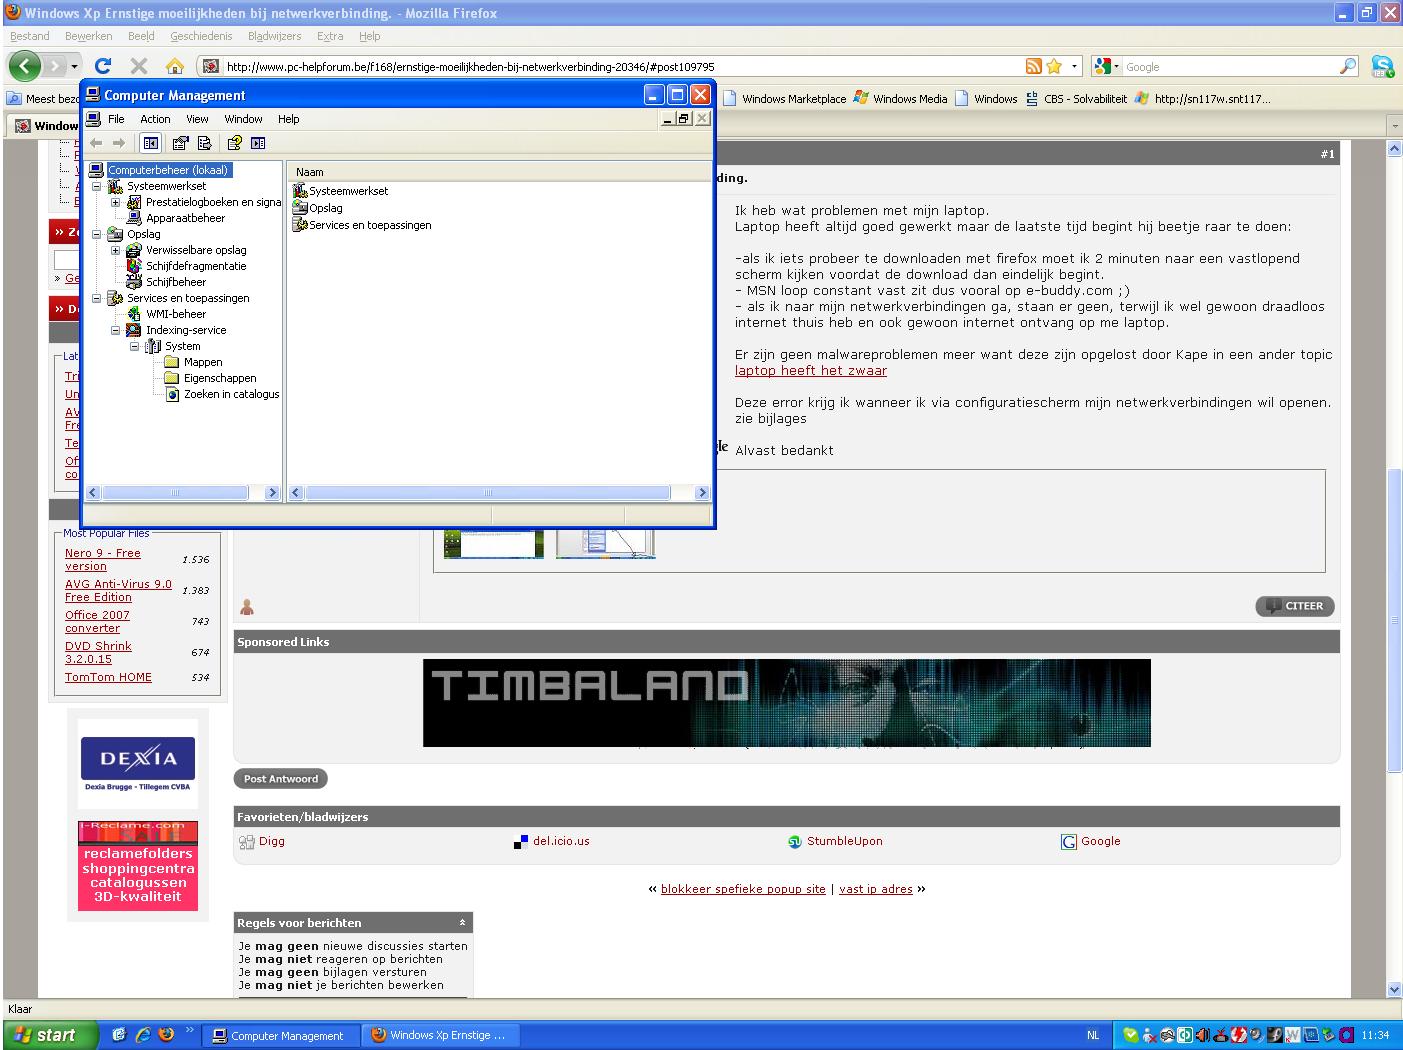The height and width of the screenshot is (1050, 1403).
Task: Click Windows Start button
Action: (50, 1035)
